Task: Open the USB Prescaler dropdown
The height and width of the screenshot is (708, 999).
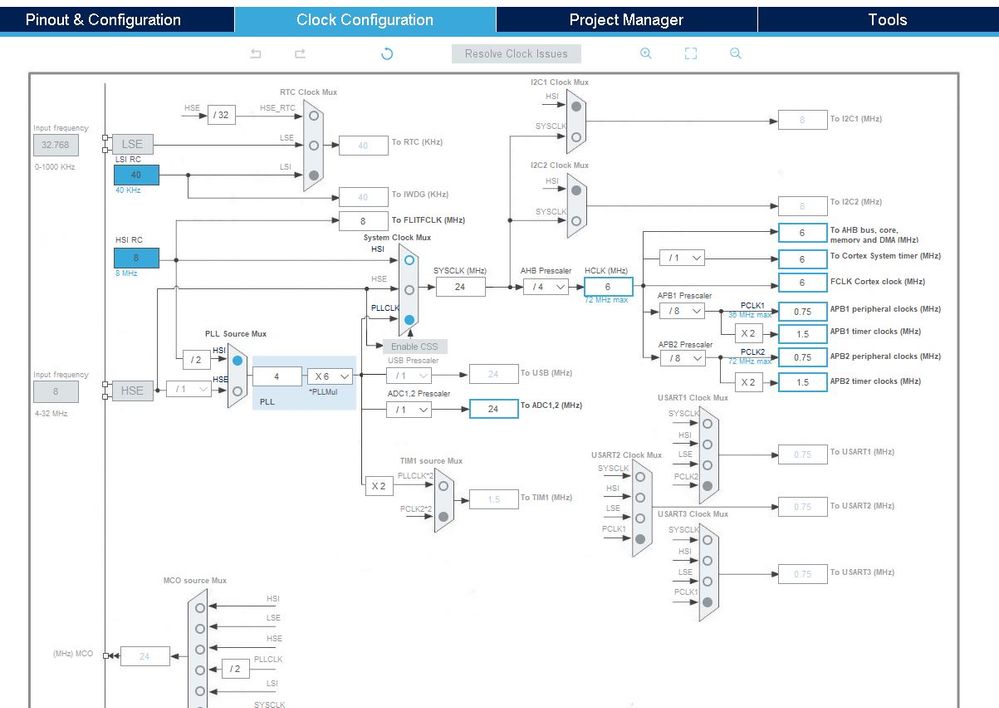Action: 408,376
